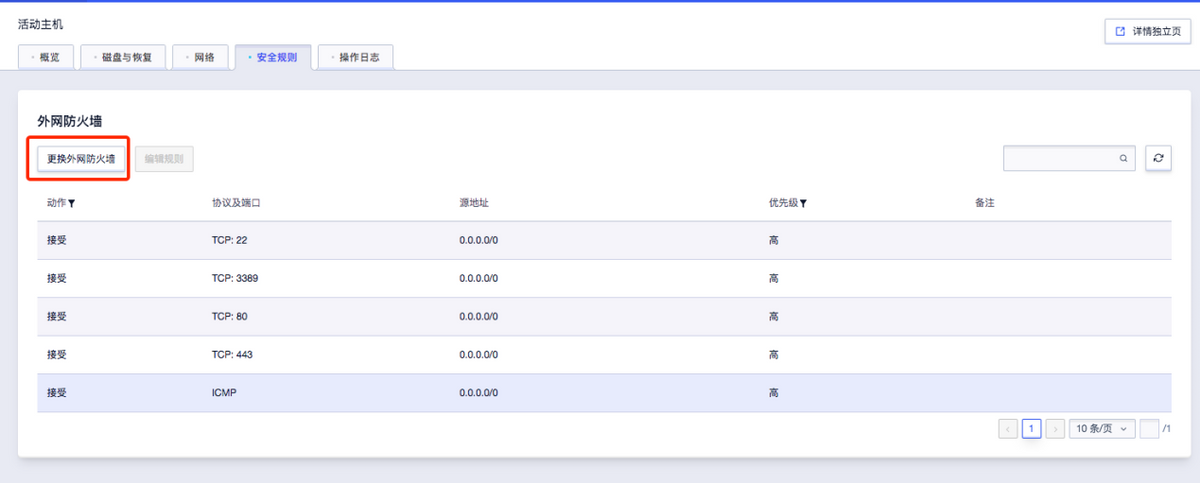This screenshot has height=483, width=1200.
Task: Go to next page arrow
Action: click(1055, 428)
